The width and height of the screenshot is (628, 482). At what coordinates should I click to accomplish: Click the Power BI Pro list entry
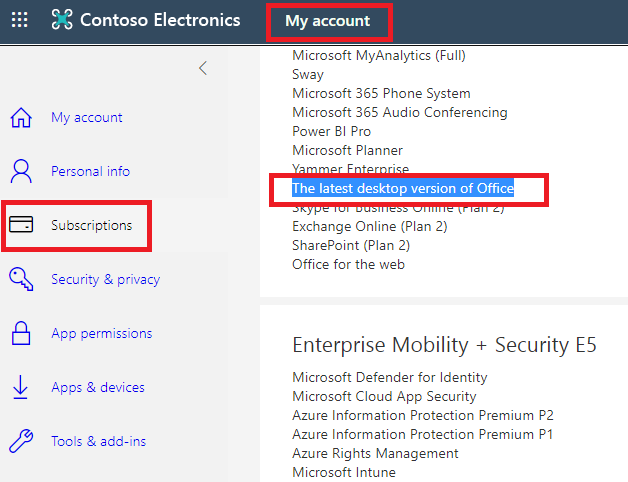(x=331, y=131)
